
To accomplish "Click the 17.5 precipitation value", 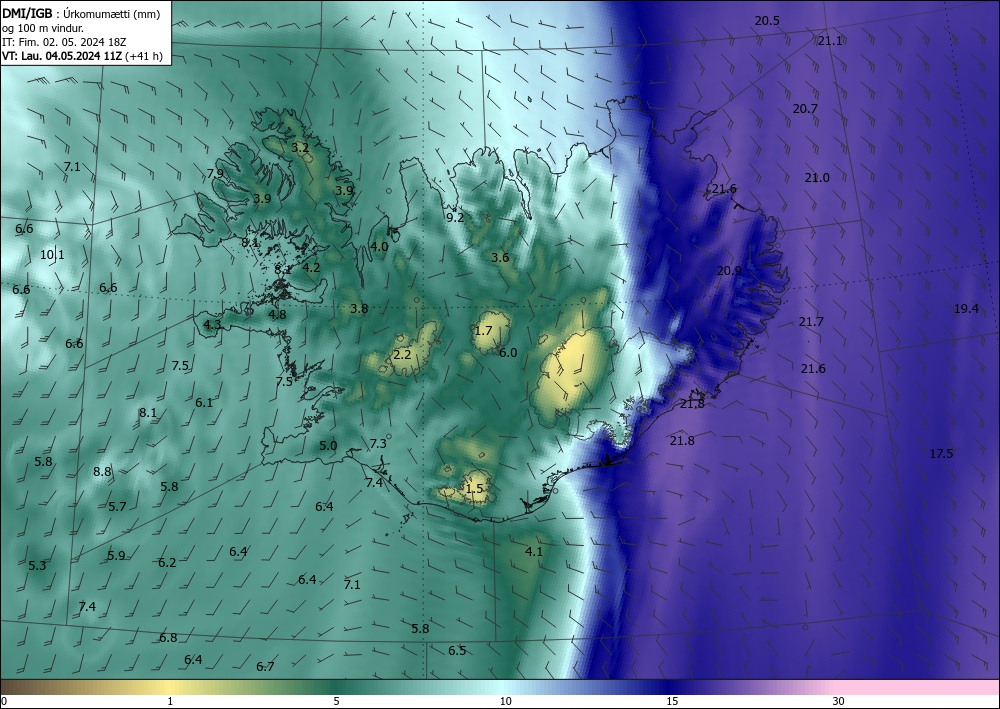I will pyautogui.click(x=941, y=454).
